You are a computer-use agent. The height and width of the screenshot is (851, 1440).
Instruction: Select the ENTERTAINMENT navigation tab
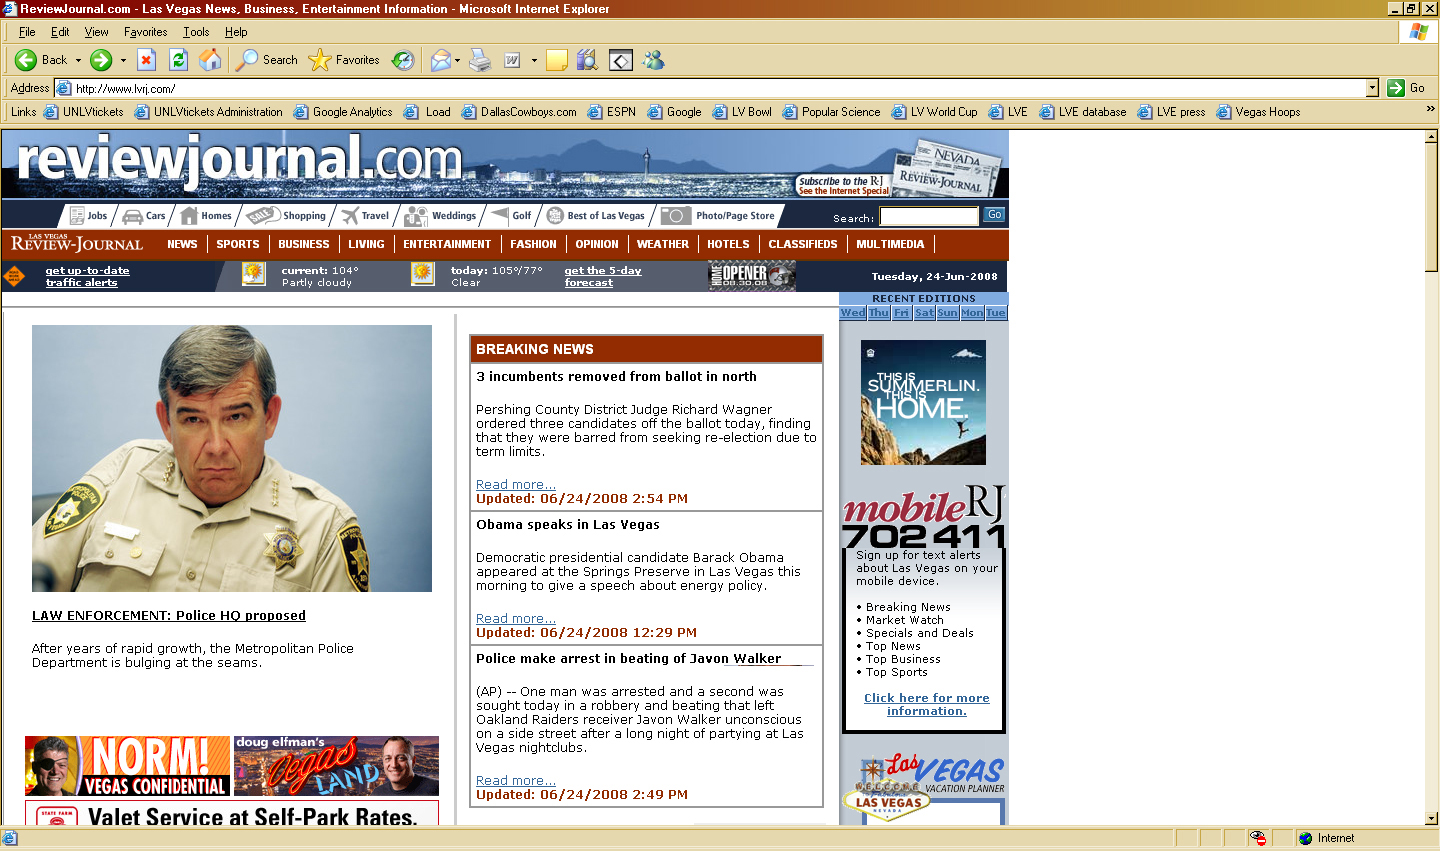pyautogui.click(x=447, y=244)
